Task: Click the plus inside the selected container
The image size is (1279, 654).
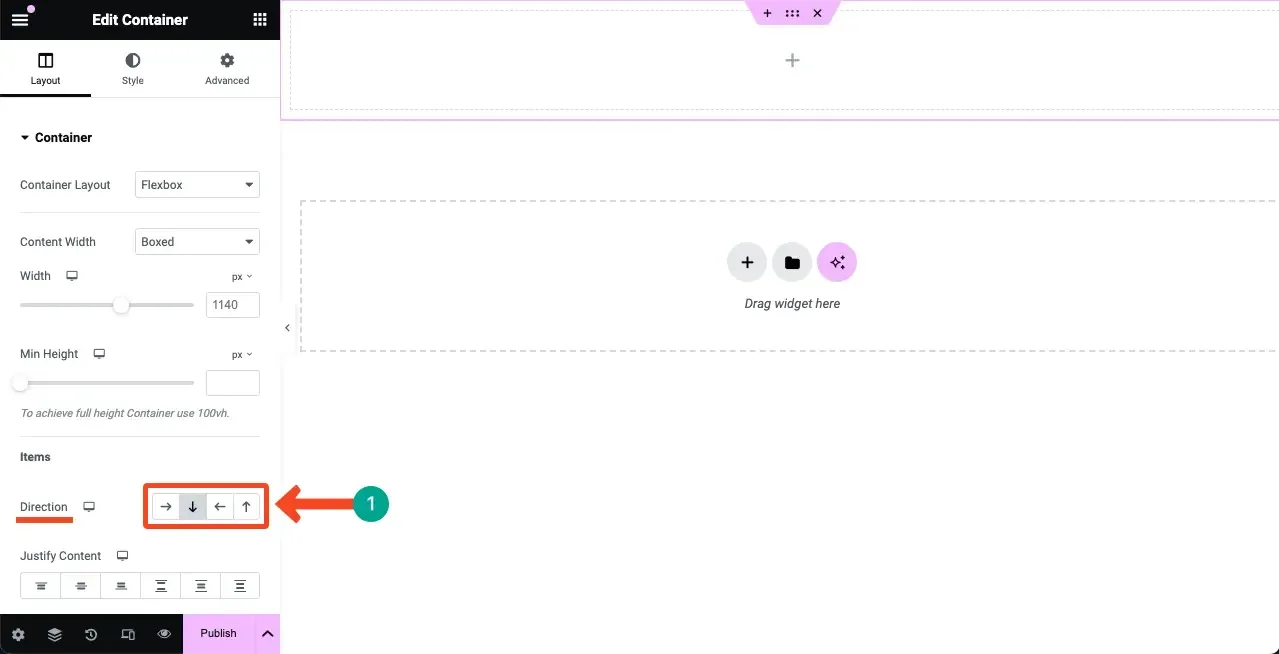Action: [792, 60]
